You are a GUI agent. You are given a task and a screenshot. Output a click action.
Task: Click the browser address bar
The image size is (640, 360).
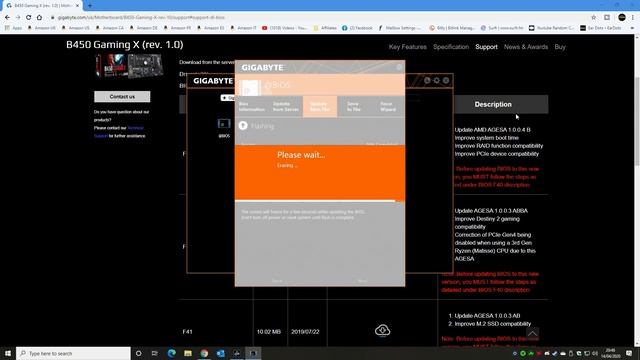click(x=318, y=17)
